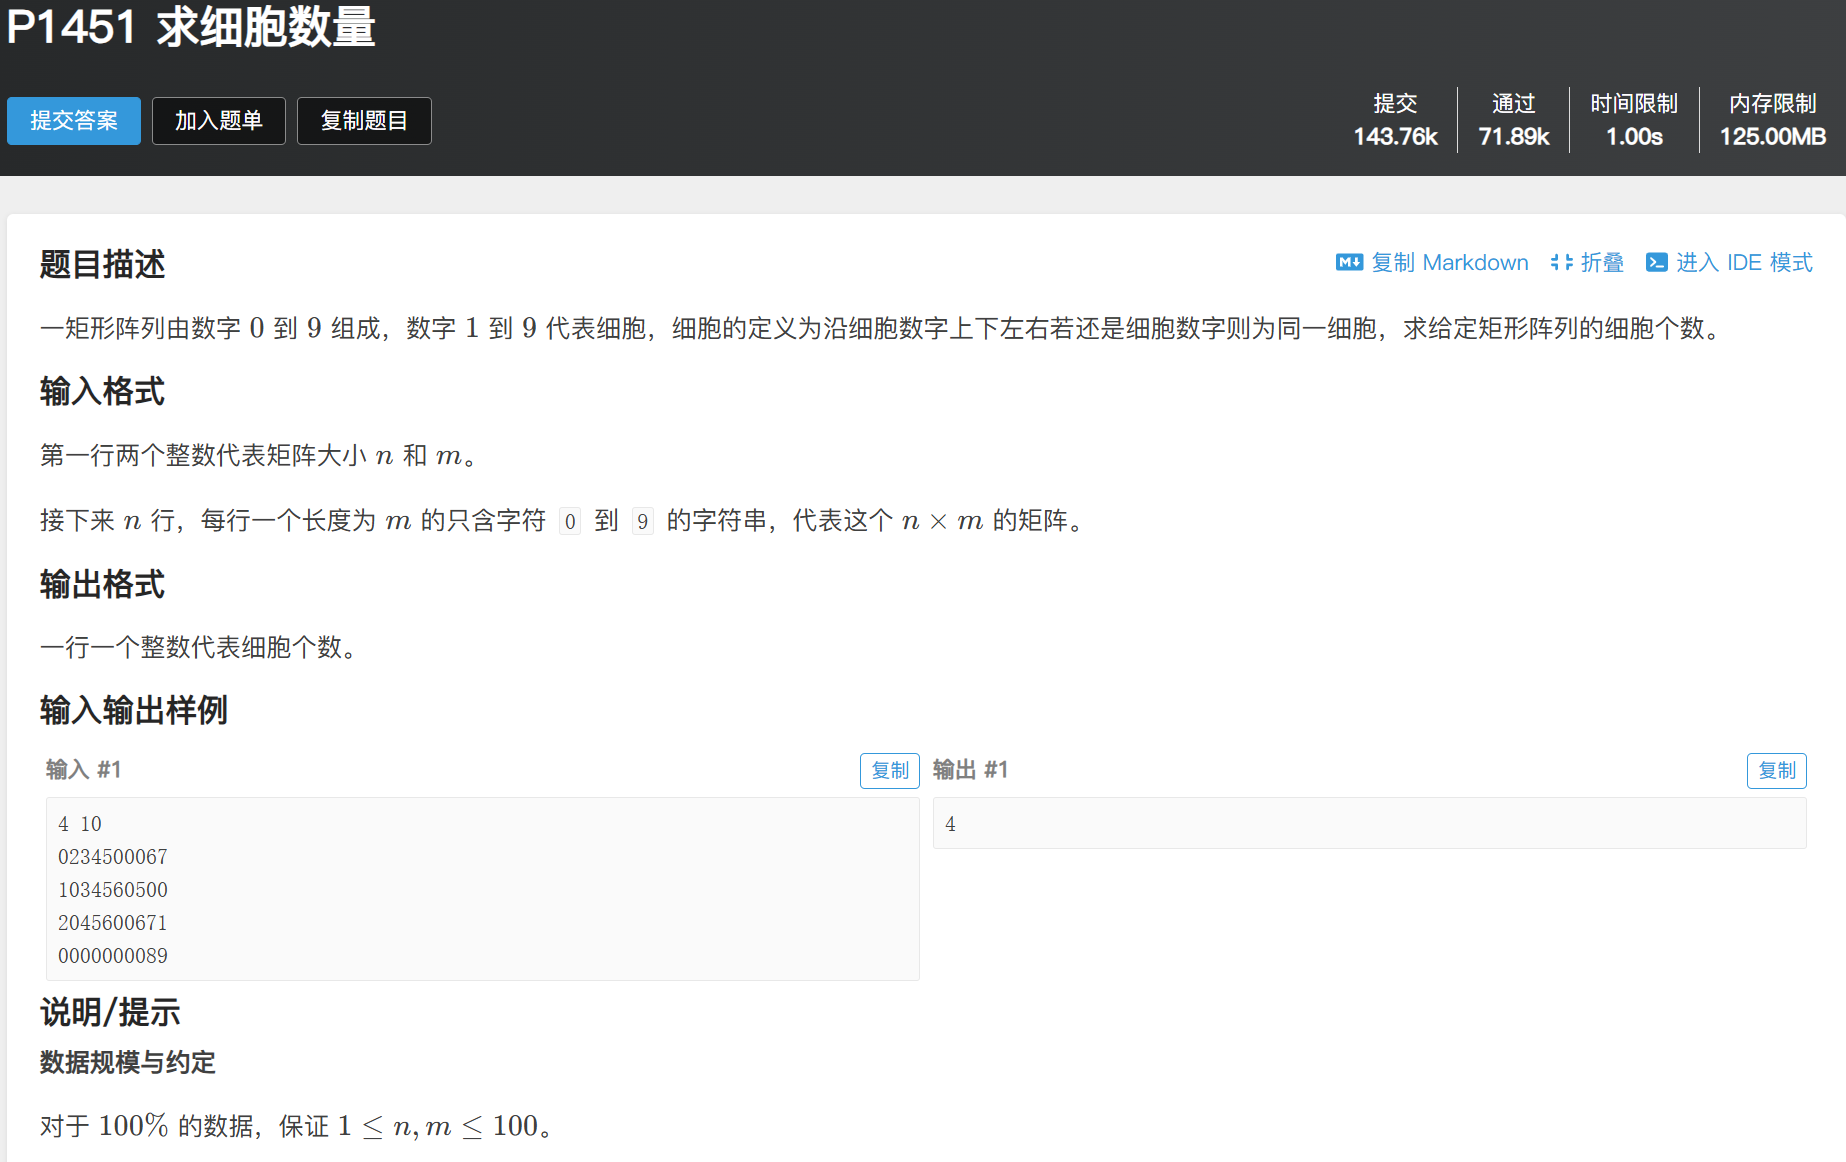Click the Markdown icon beside 复制 Markdown
Image resolution: width=1846 pixels, height=1162 pixels.
pyautogui.click(x=1349, y=262)
